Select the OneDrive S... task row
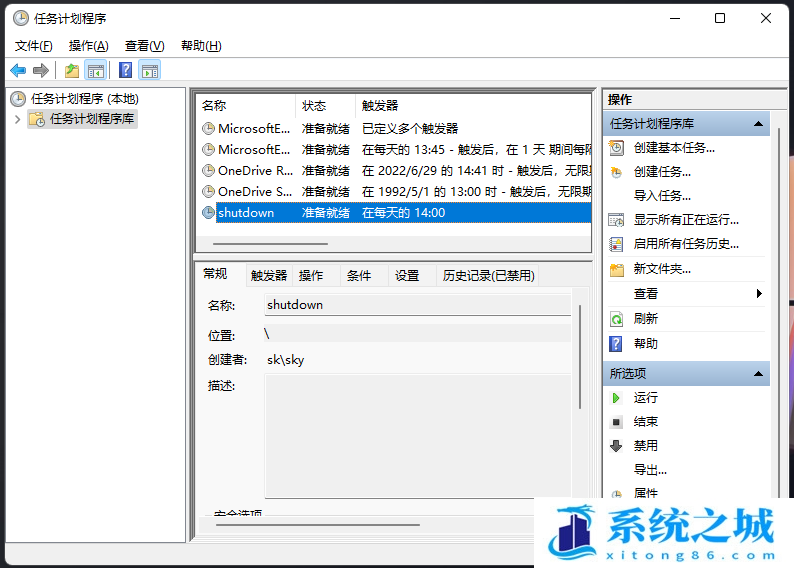This screenshot has height=568, width=794. point(394,192)
